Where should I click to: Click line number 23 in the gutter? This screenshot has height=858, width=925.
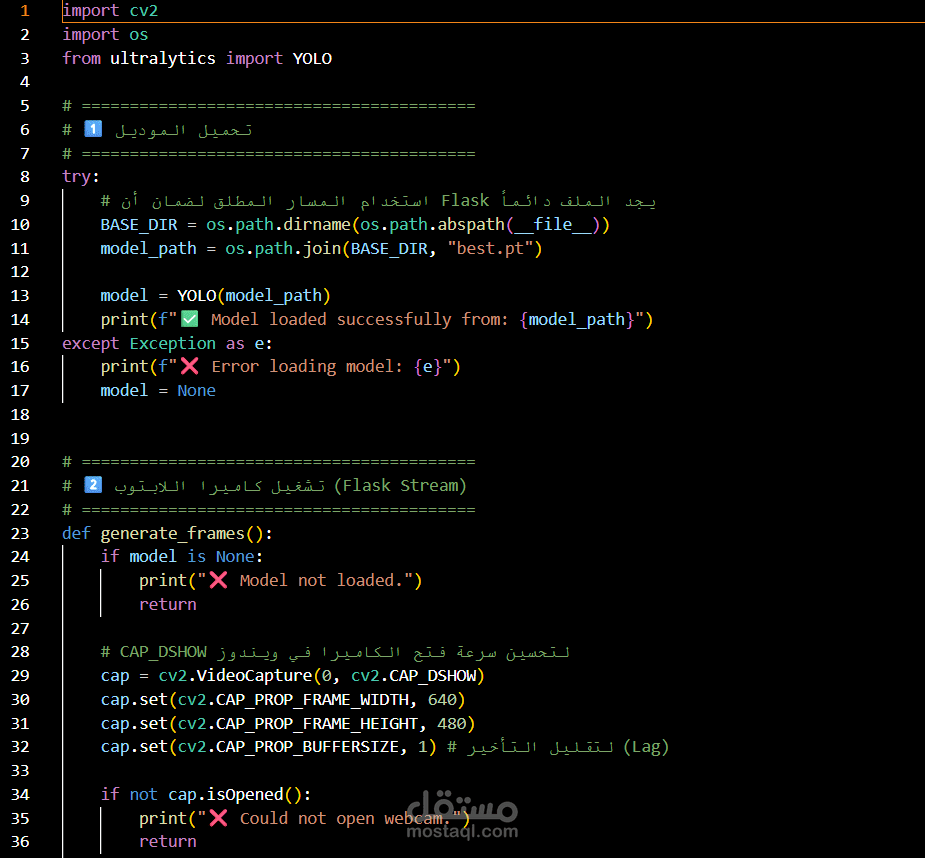(x=20, y=533)
